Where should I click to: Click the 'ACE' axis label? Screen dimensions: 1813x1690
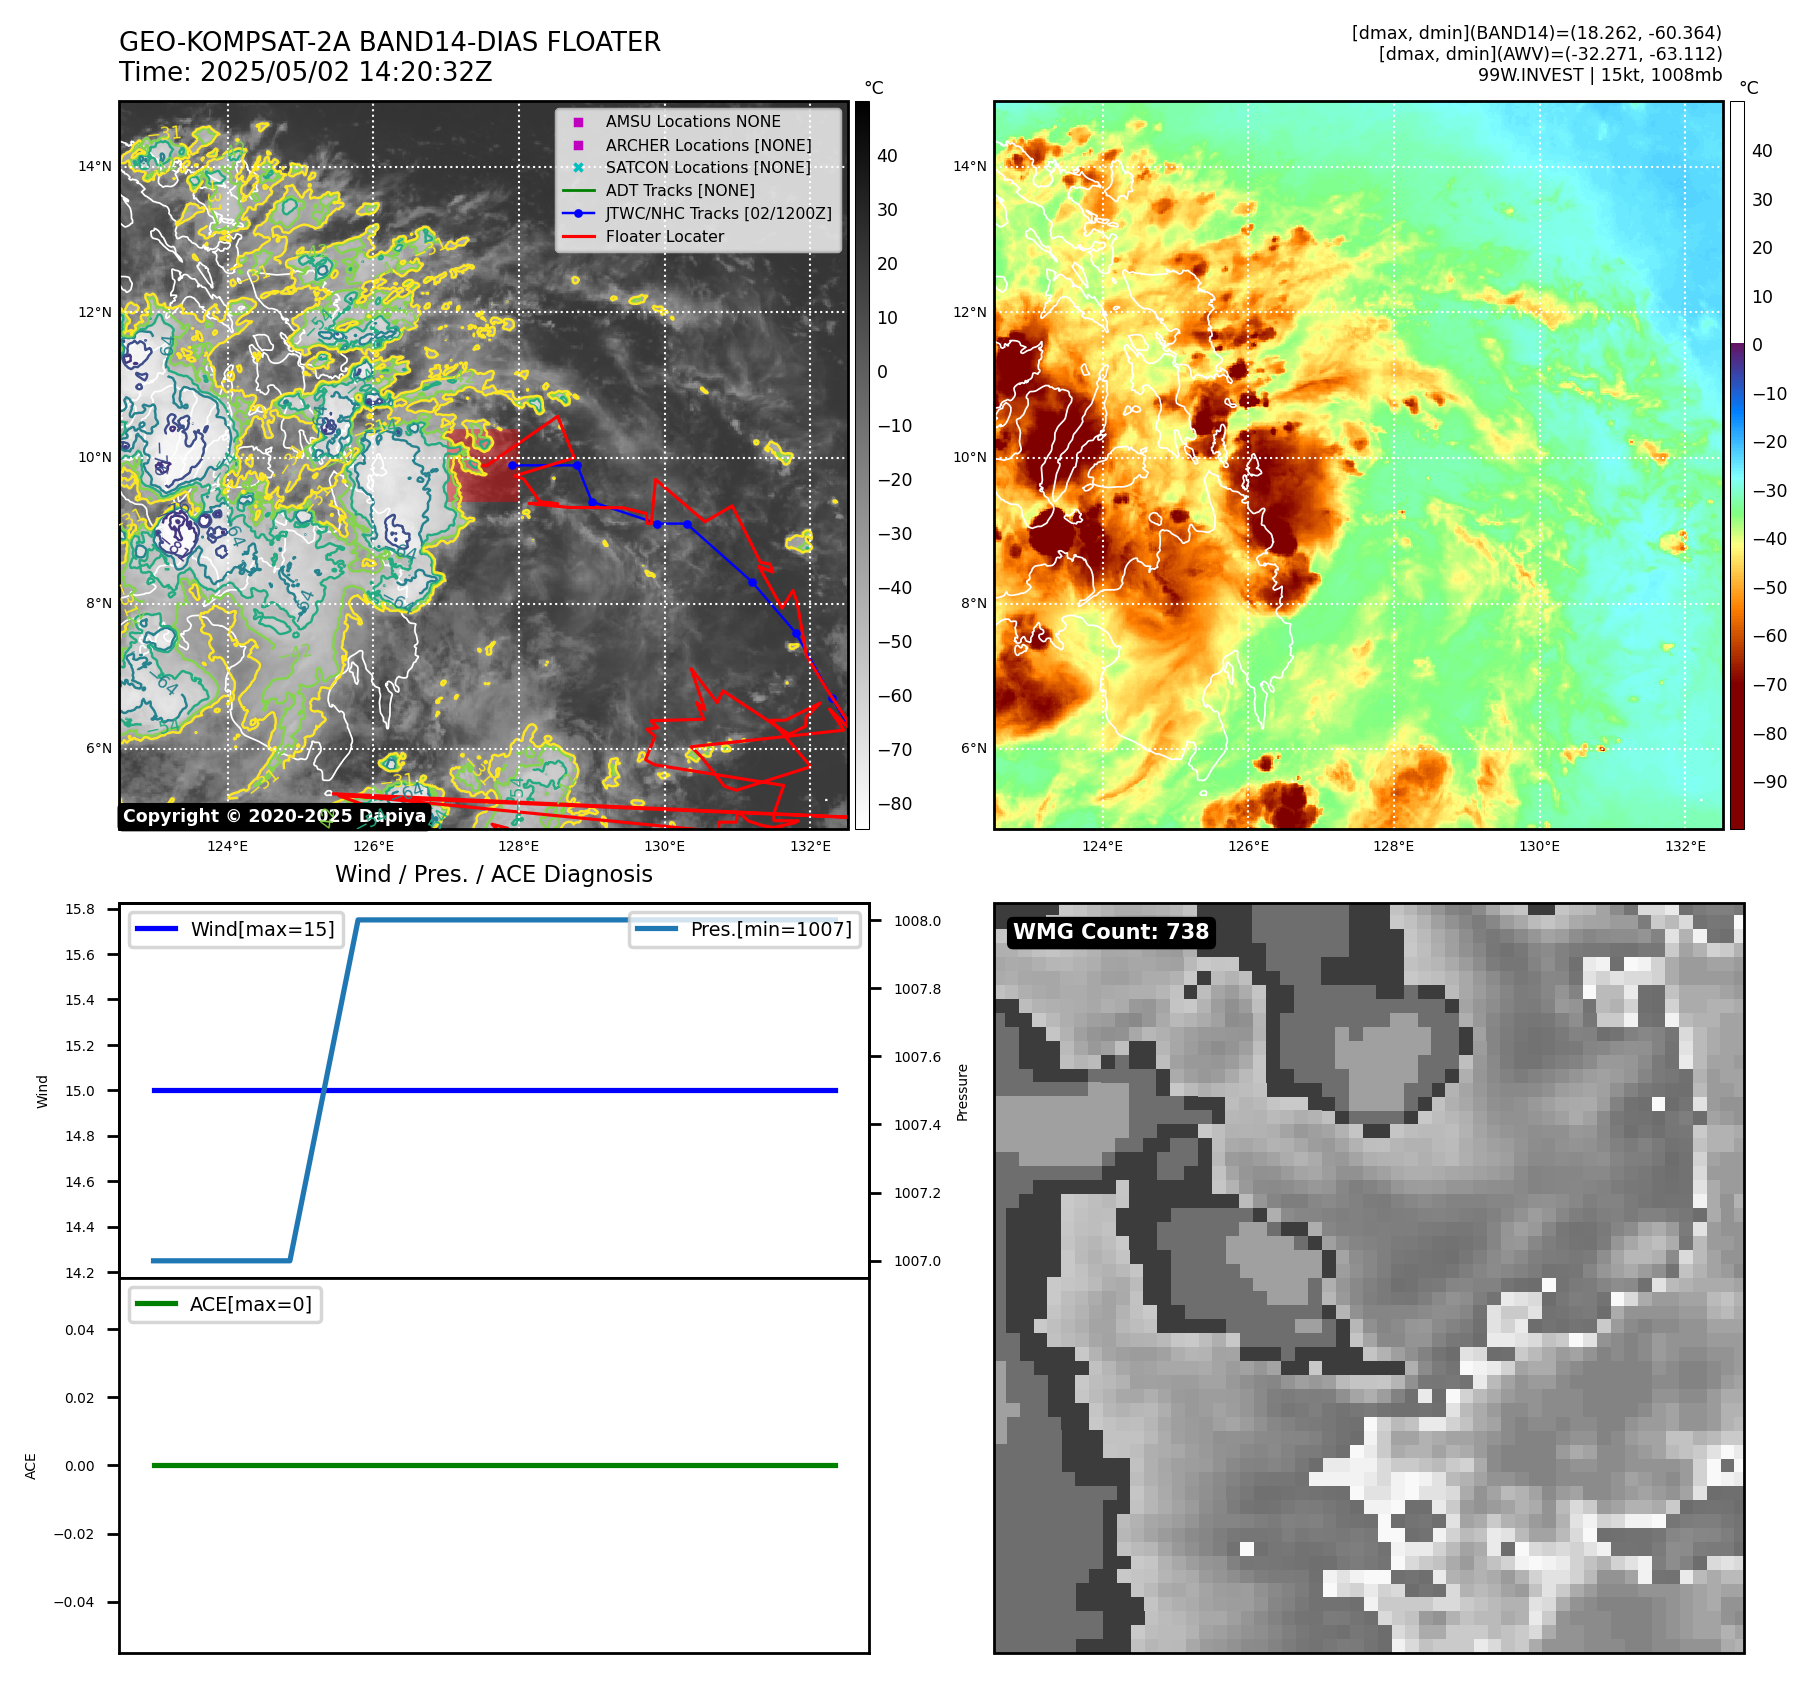30,1466
